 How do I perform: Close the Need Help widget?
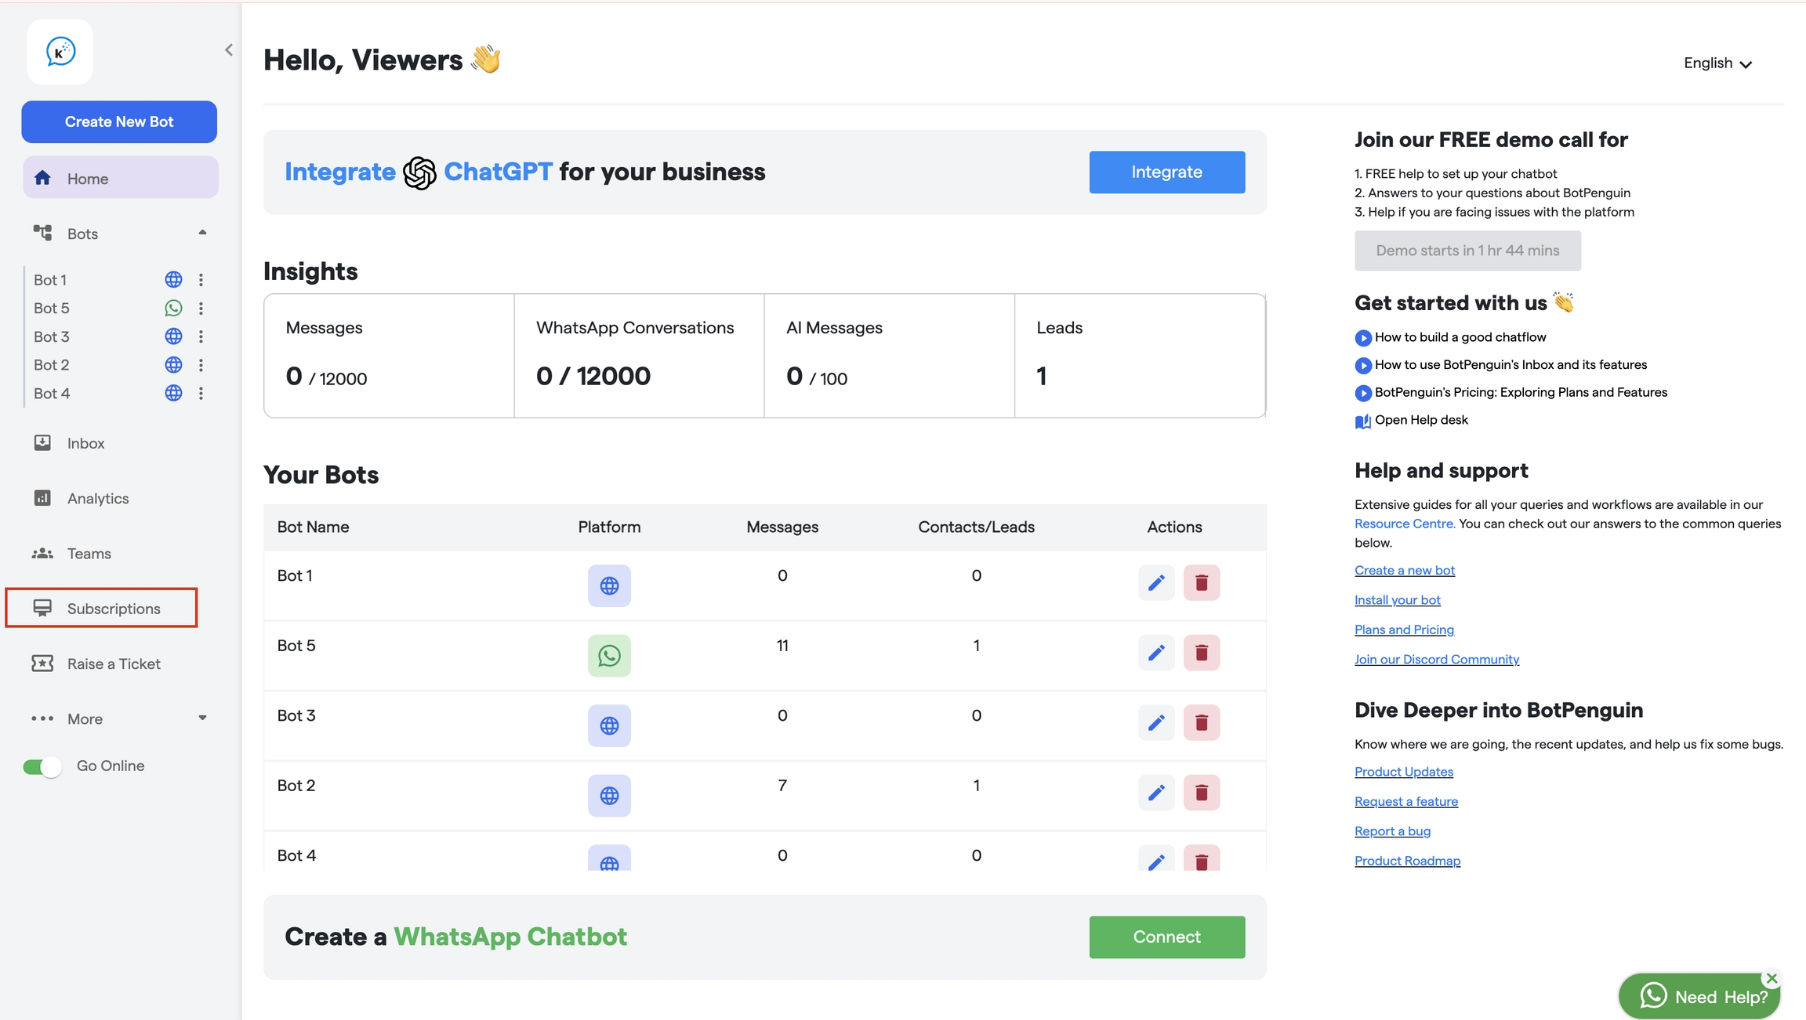click(x=1771, y=979)
